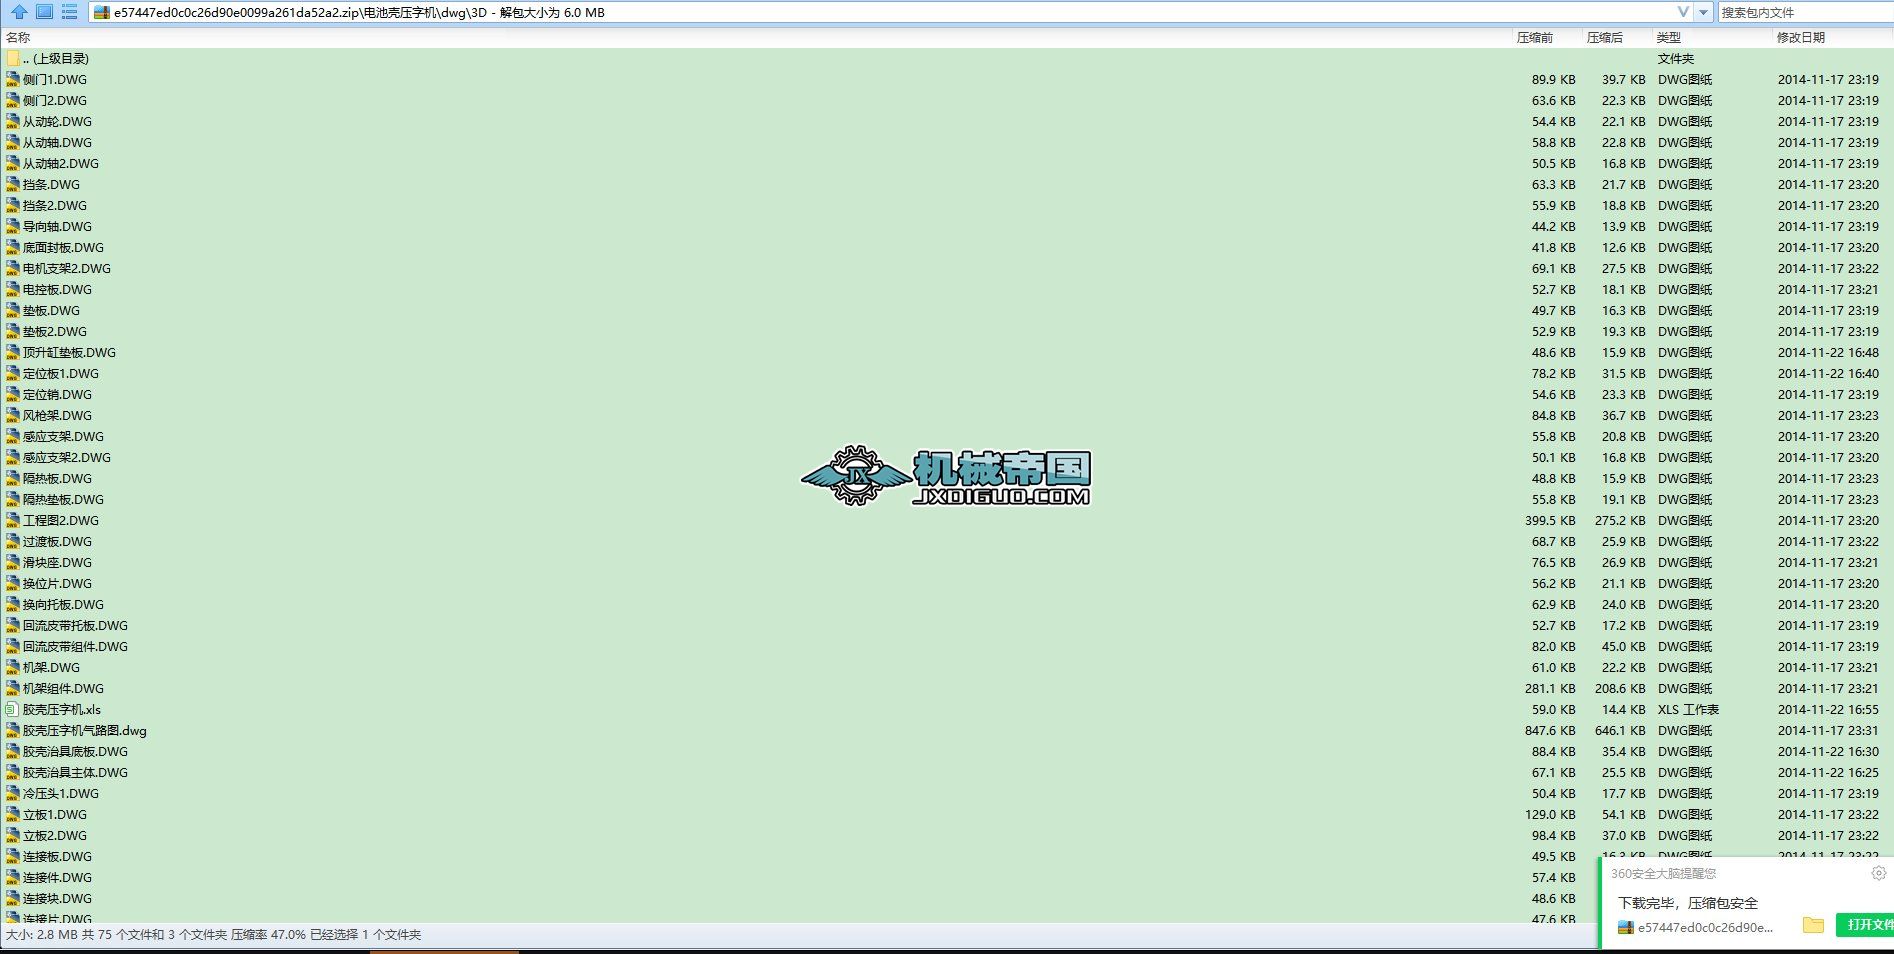Select the 侧门2.DWG file icon
Image resolution: width=1894 pixels, height=954 pixels.
(x=12, y=100)
